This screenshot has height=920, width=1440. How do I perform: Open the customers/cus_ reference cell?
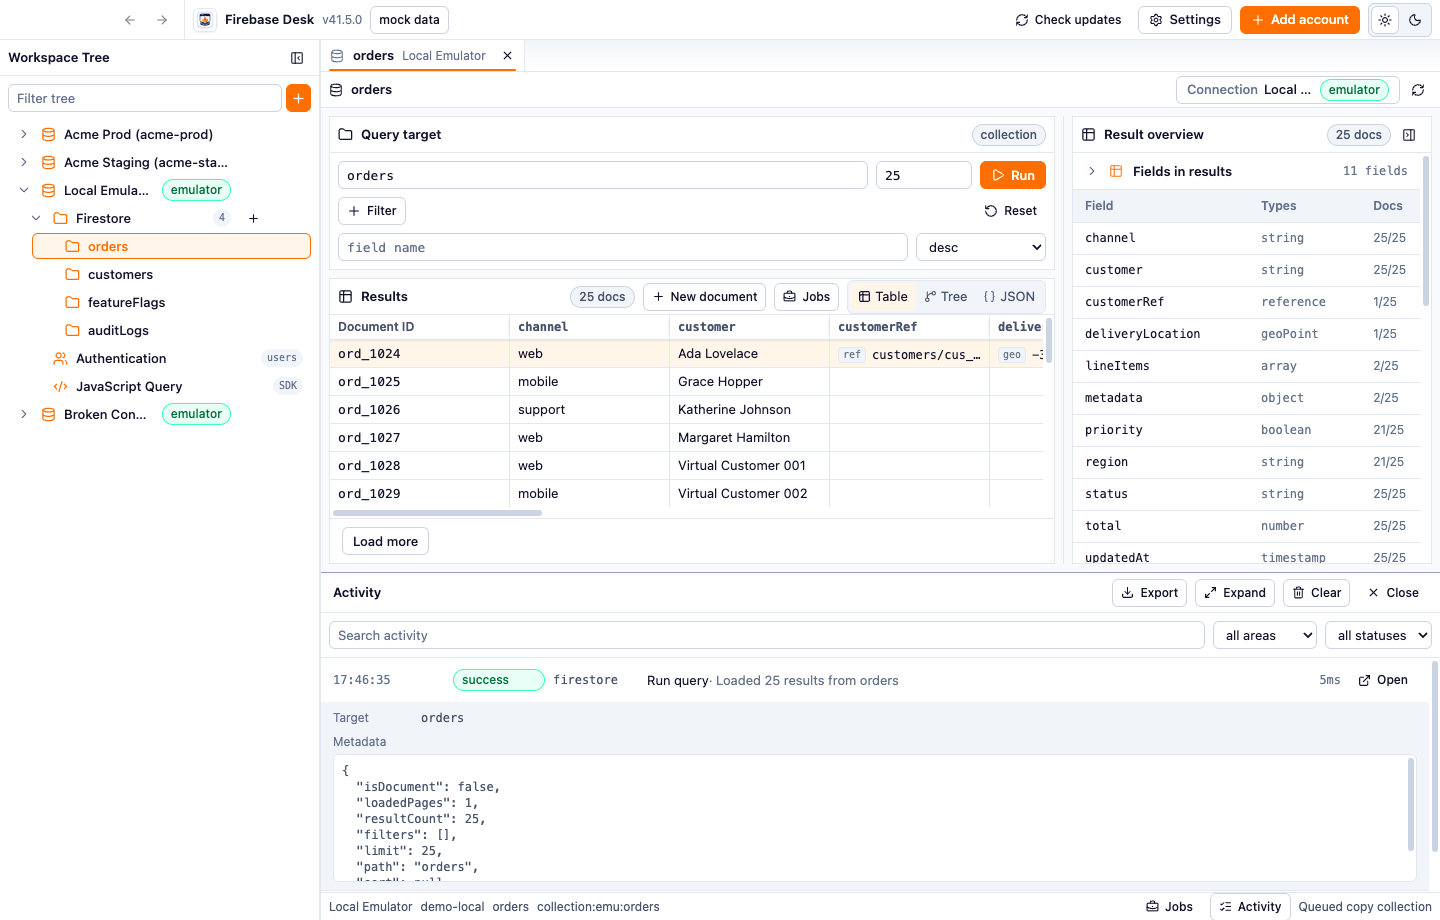point(910,354)
